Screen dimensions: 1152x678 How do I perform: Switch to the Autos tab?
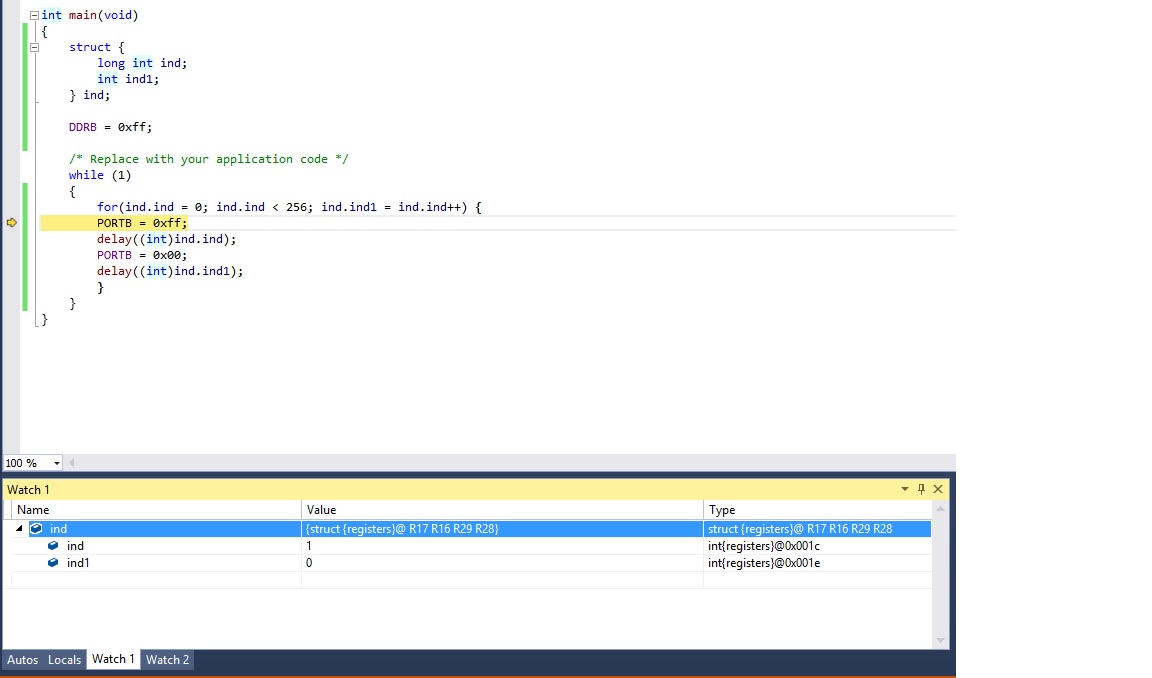click(23, 660)
